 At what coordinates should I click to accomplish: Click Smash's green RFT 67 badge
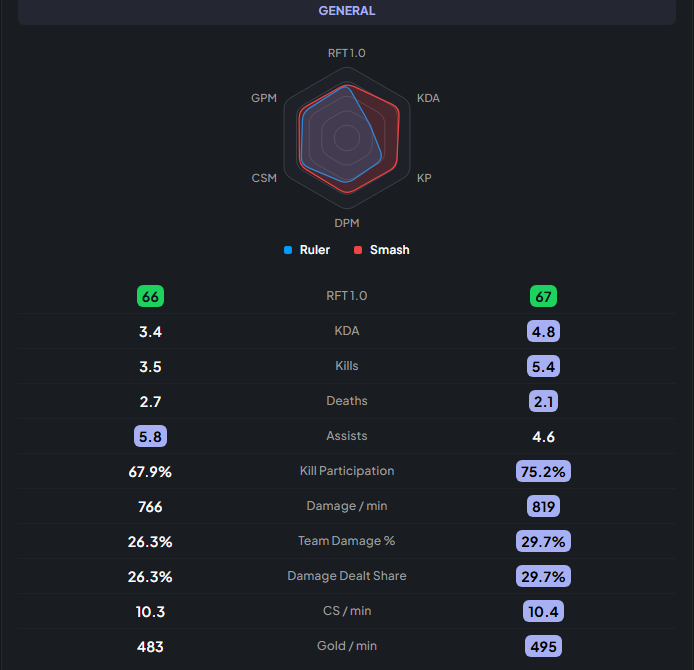coord(544,296)
